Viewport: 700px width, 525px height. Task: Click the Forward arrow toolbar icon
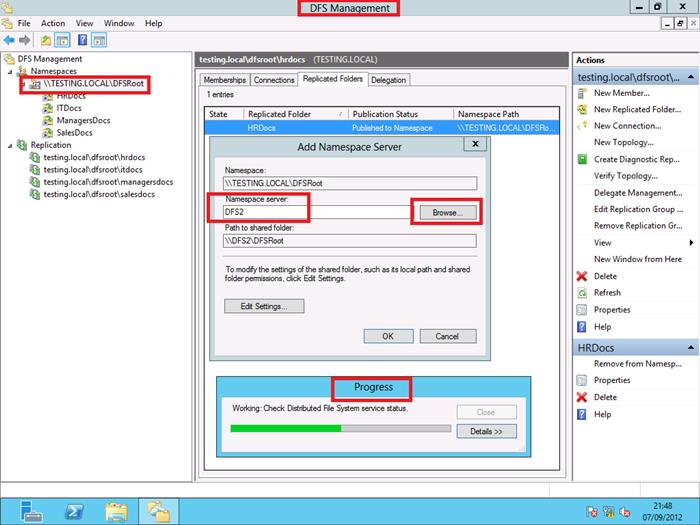click(x=25, y=41)
